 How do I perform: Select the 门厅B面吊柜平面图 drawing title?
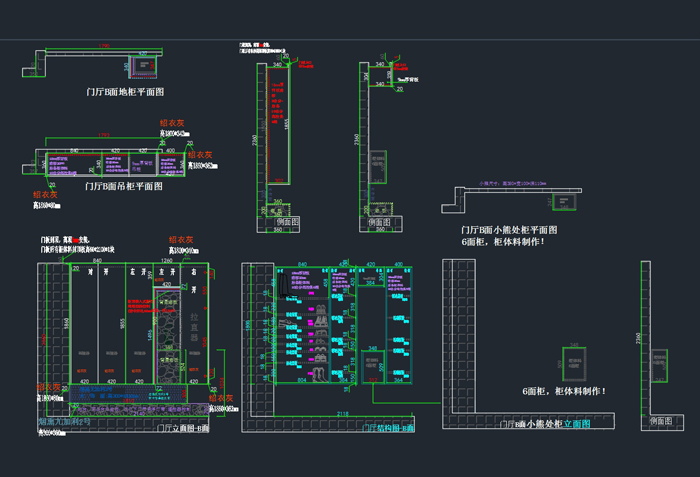[122, 186]
